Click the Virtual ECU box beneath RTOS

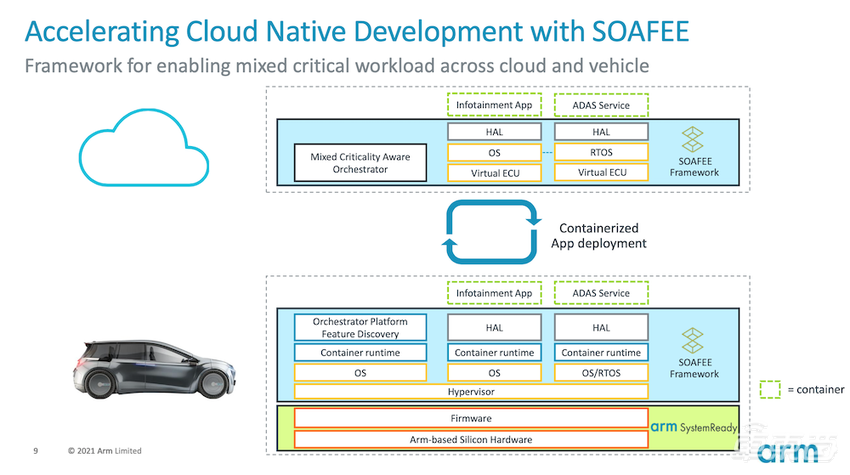[600, 173]
